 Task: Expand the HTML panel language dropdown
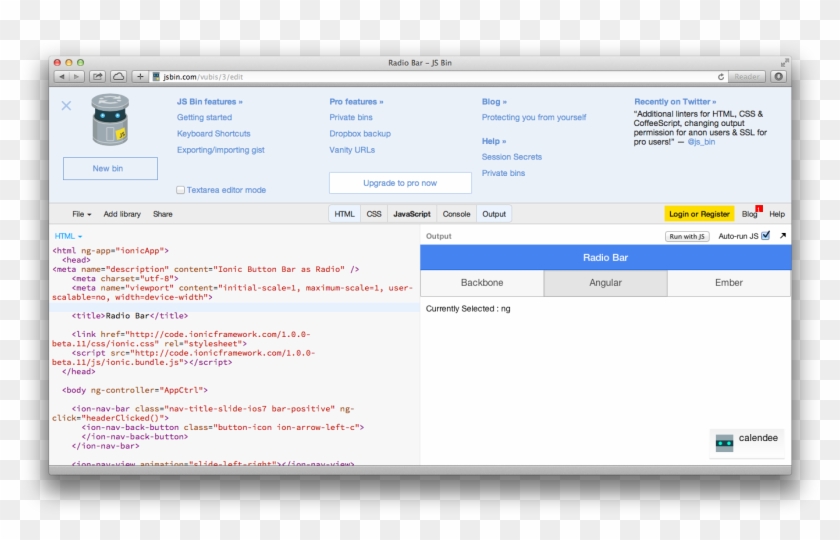68,236
